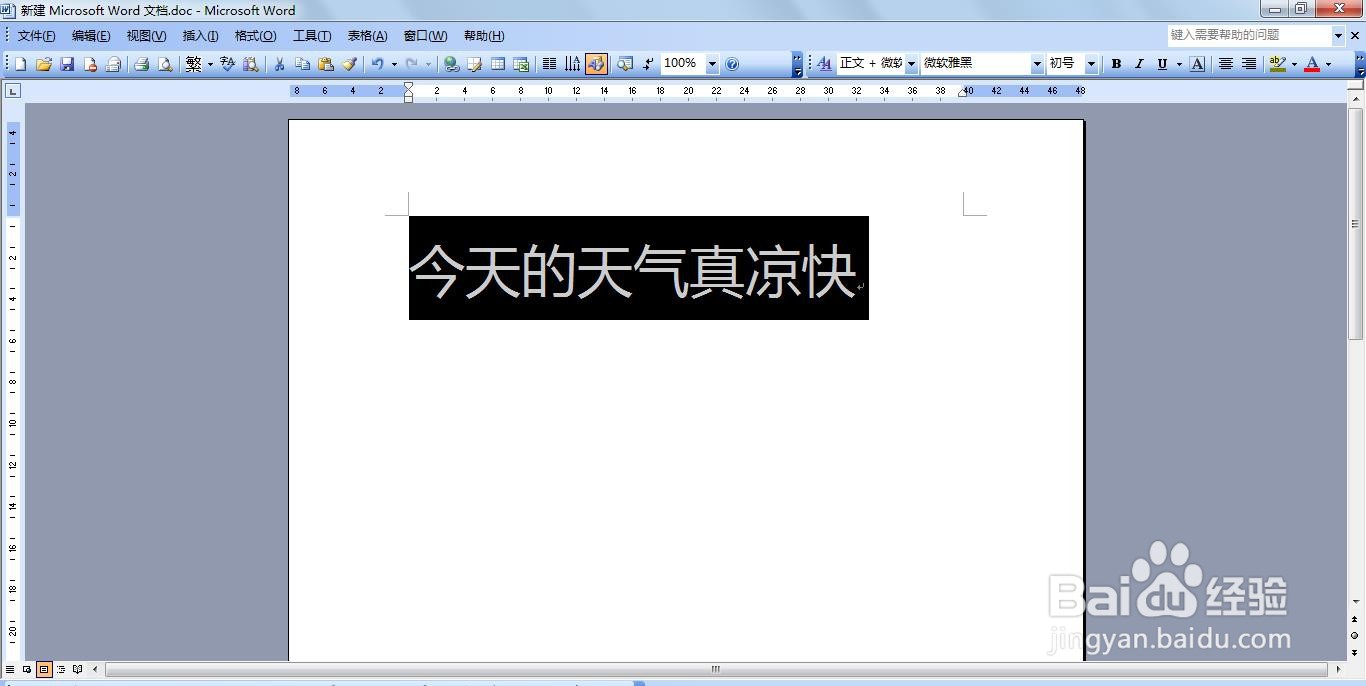Save the document with the floppy disk icon
Screen dimensions: 1366x686
(67, 64)
